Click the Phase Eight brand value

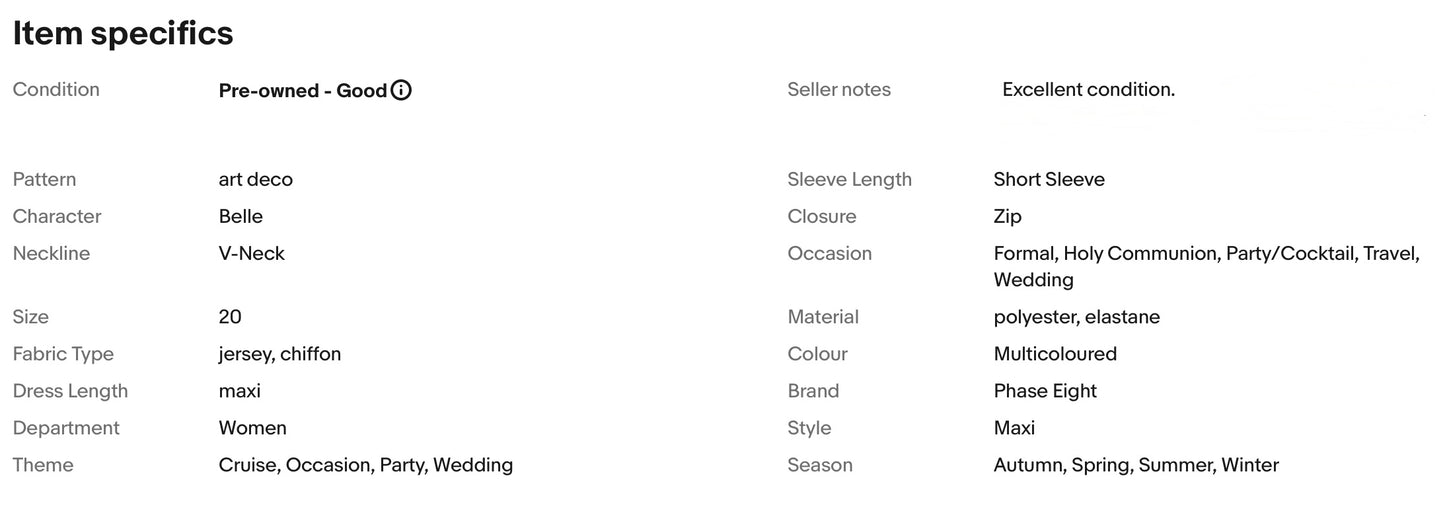pyautogui.click(x=1045, y=391)
